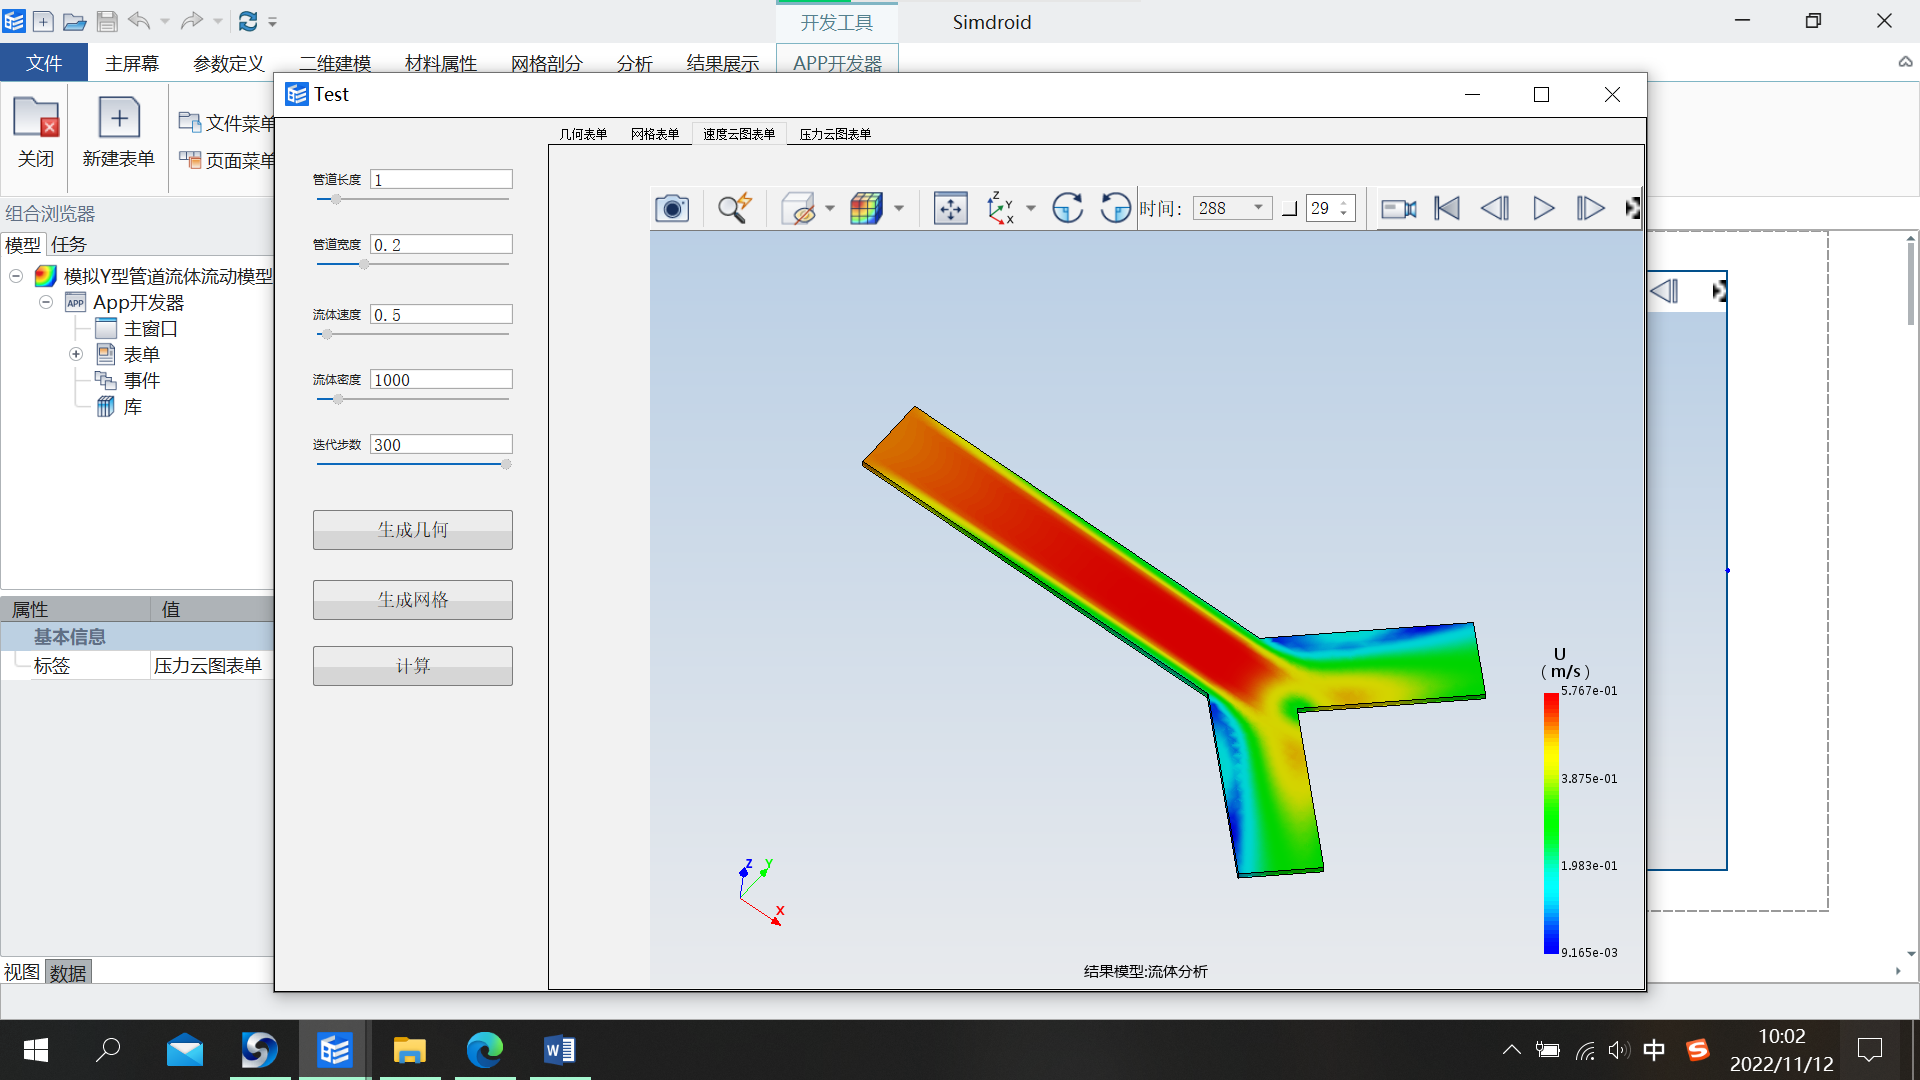Click the 页面菜单 icon in ribbon
Viewport: 1920px width, 1080px height.
(x=189, y=159)
